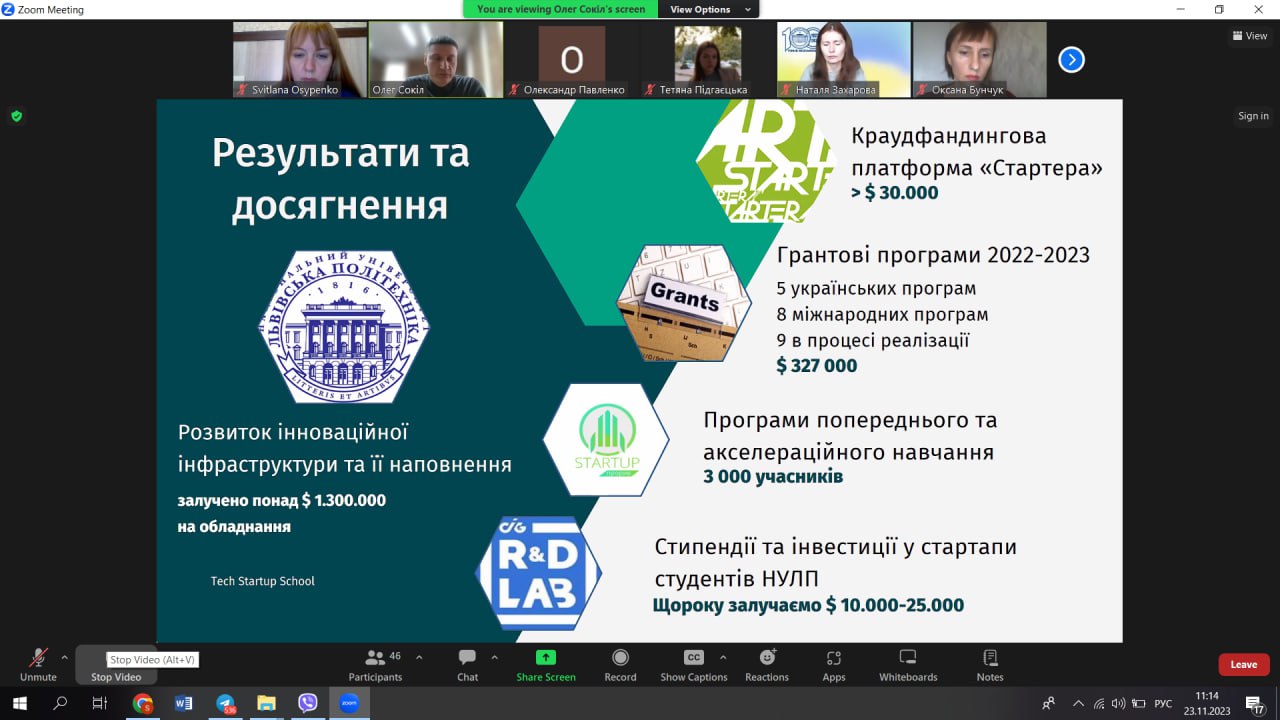Image resolution: width=1280 pixels, height=720 pixels.
Task: Open the Notes panel
Action: pyautogui.click(x=990, y=664)
